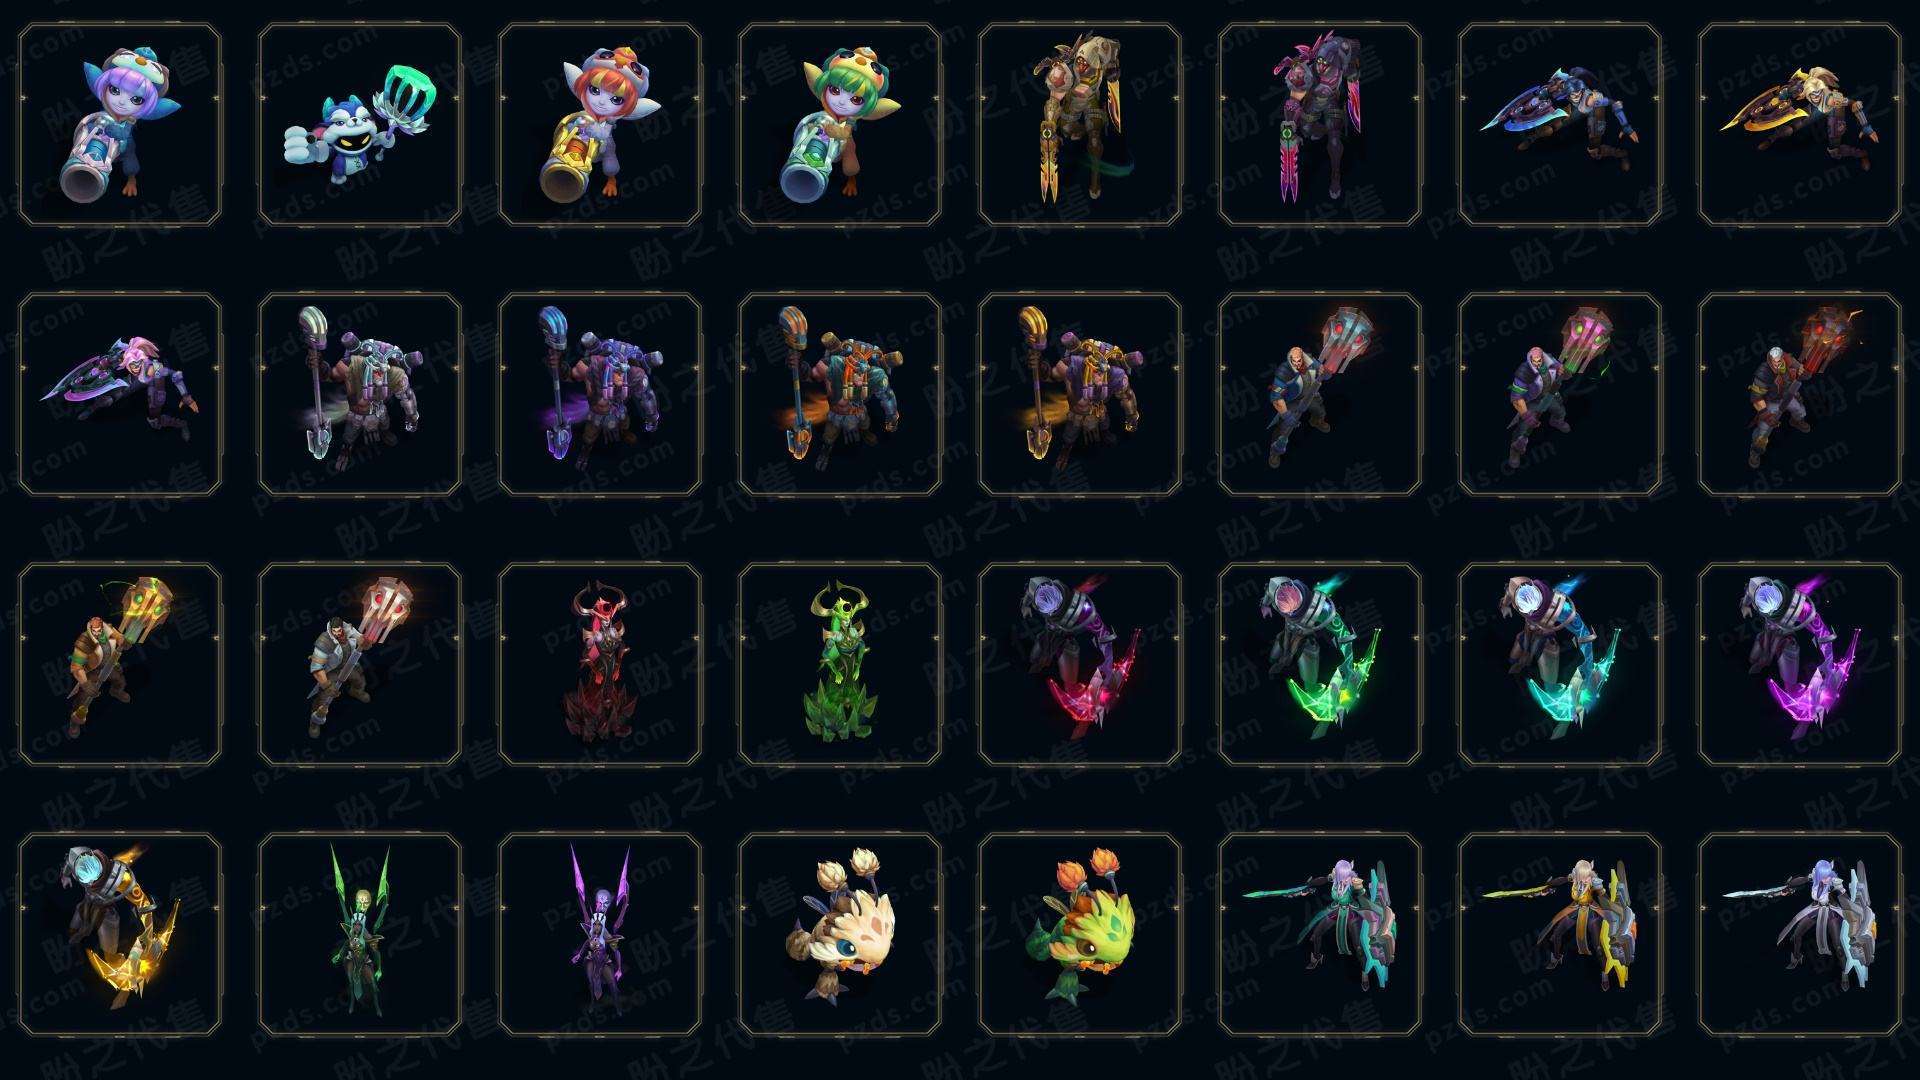The width and height of the screenshot is (1920, 1080).
Task: Choose the orange-haired cannon girl skin
Action: 600,125
